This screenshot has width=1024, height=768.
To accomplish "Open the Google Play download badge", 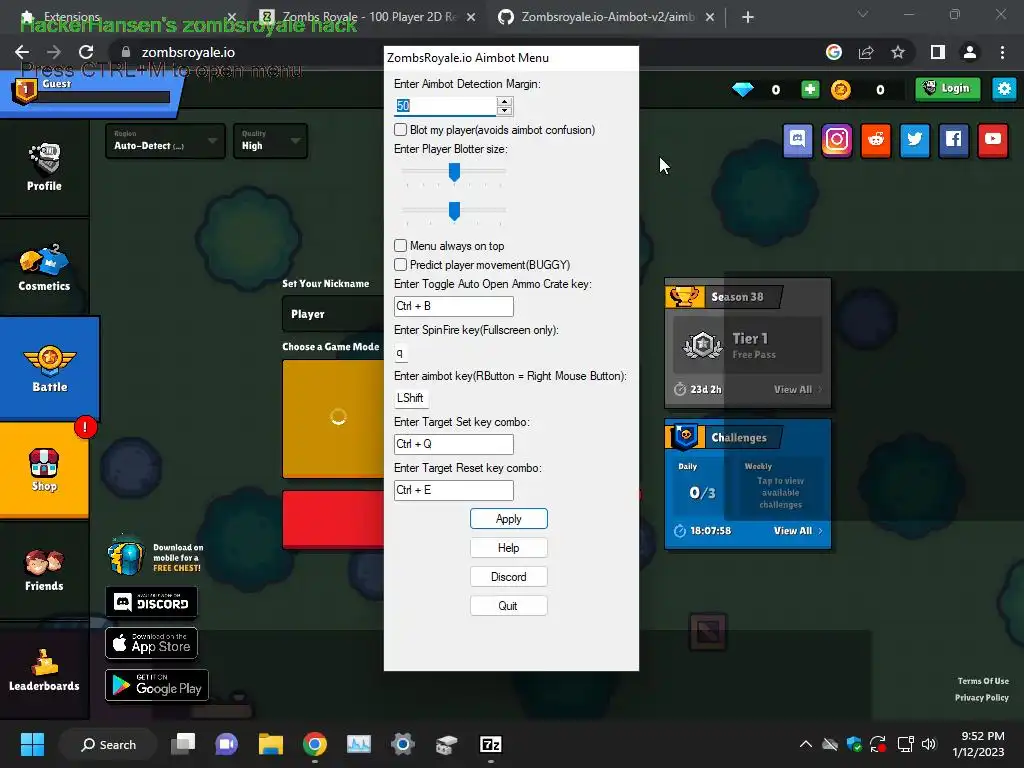I will 157,684.
